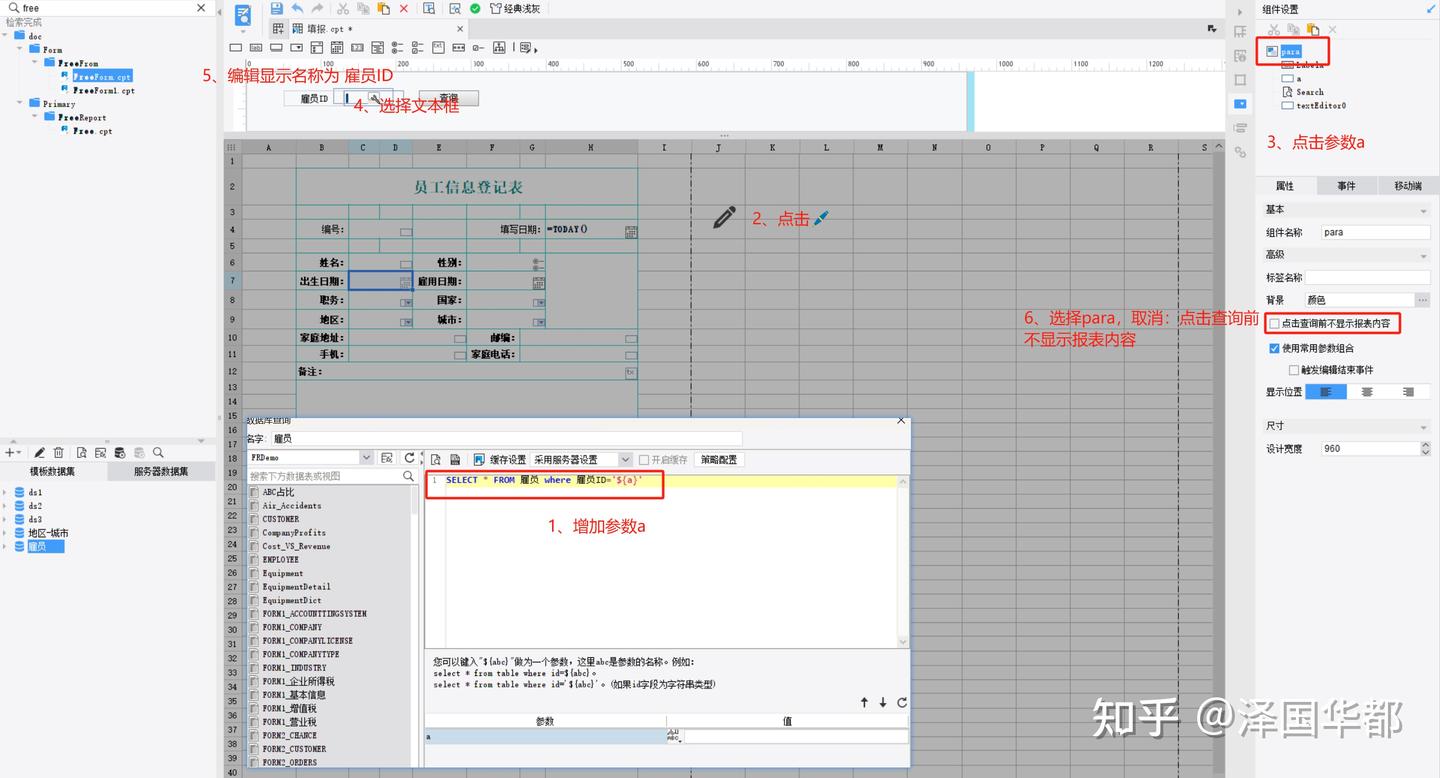Viewport: 1440px width, 778px height.
Task: Check the ABC占比 table checkbox
Action: tap(255, 492)
